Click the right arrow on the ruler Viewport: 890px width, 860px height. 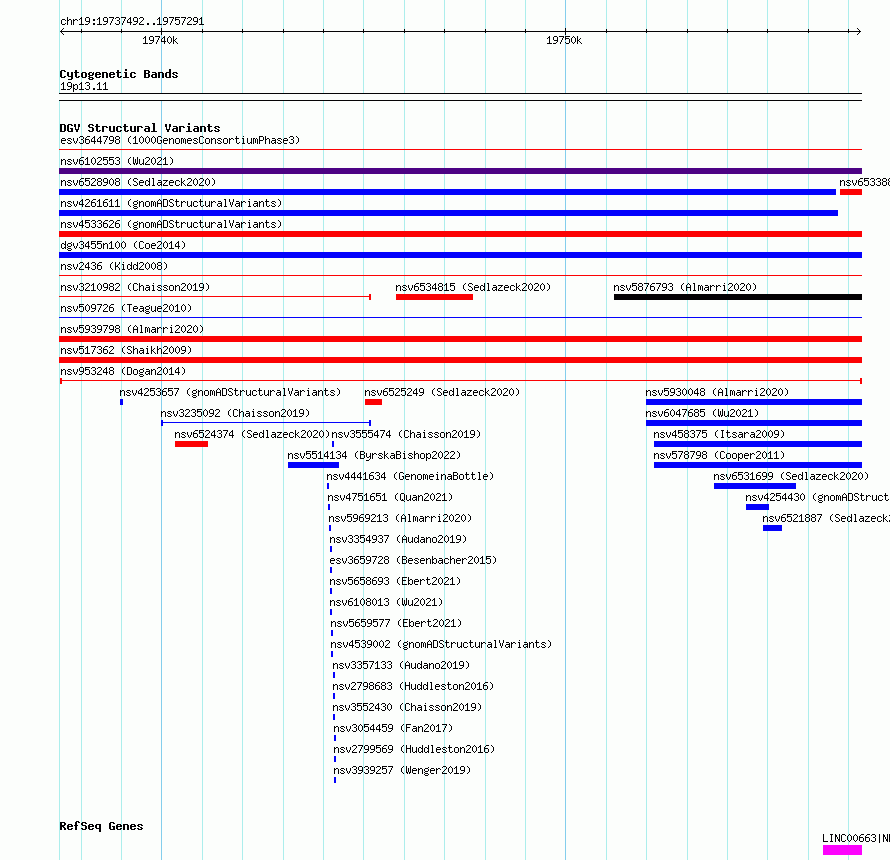point(858,32)
